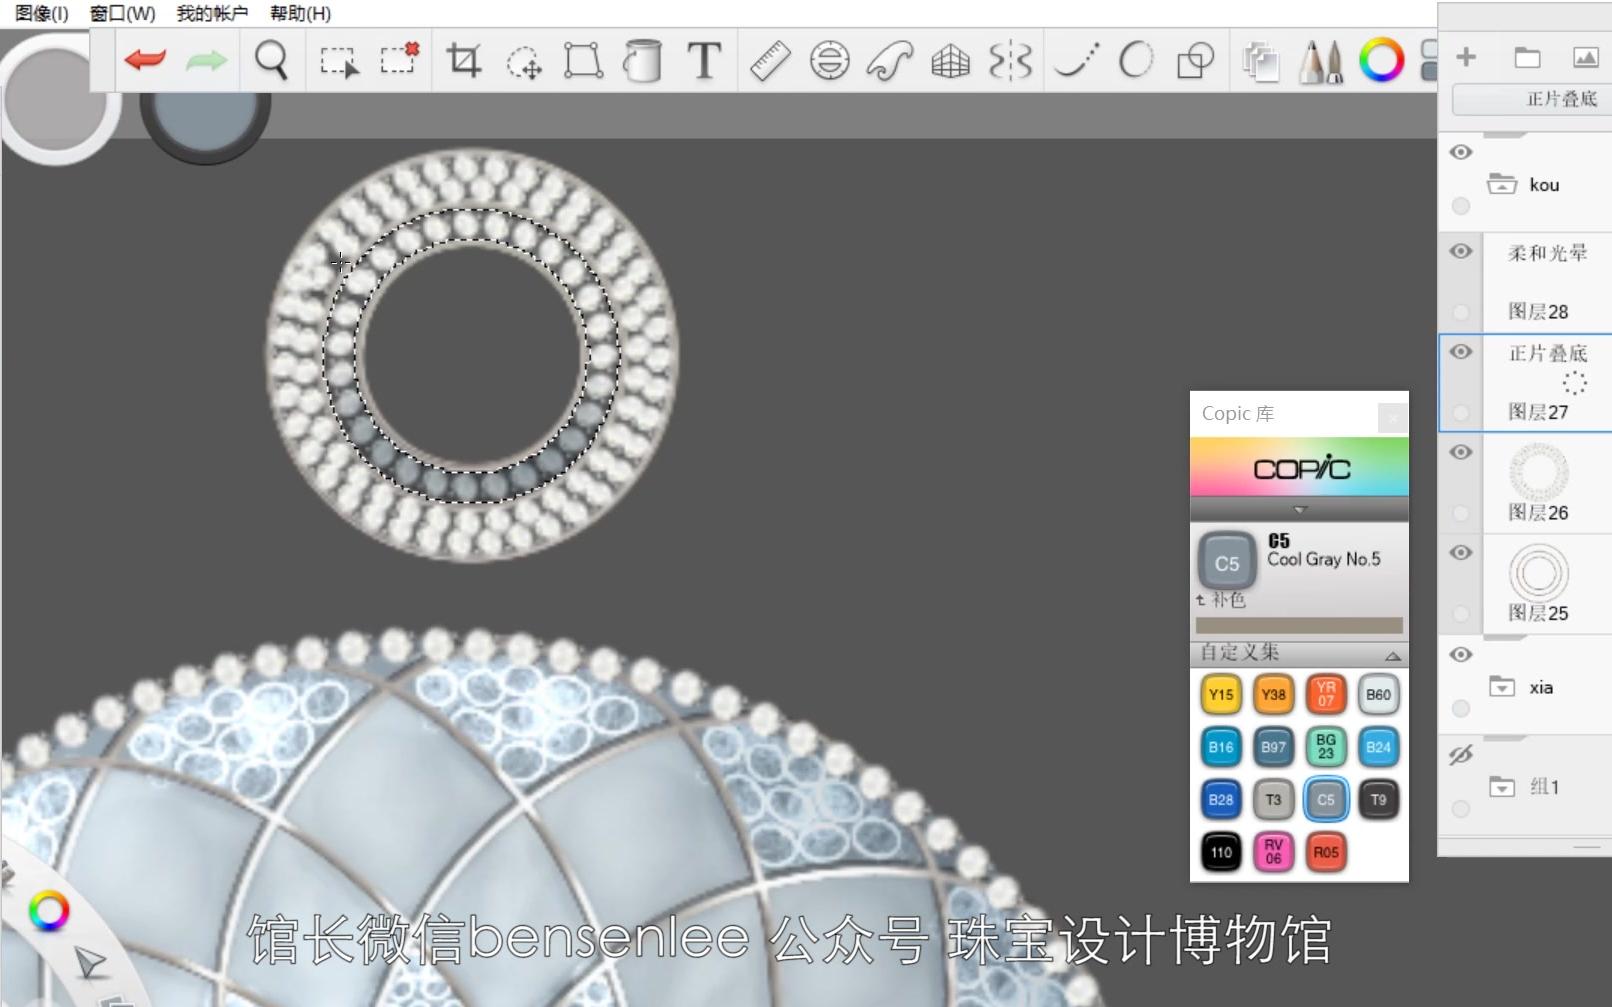
Task: Open the lagoon color wheel icon
Action: (x=48, y=911)
